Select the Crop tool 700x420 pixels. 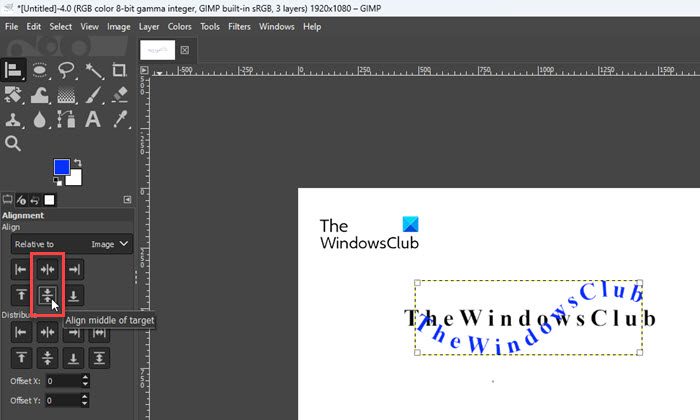click(x=119, y=70)
